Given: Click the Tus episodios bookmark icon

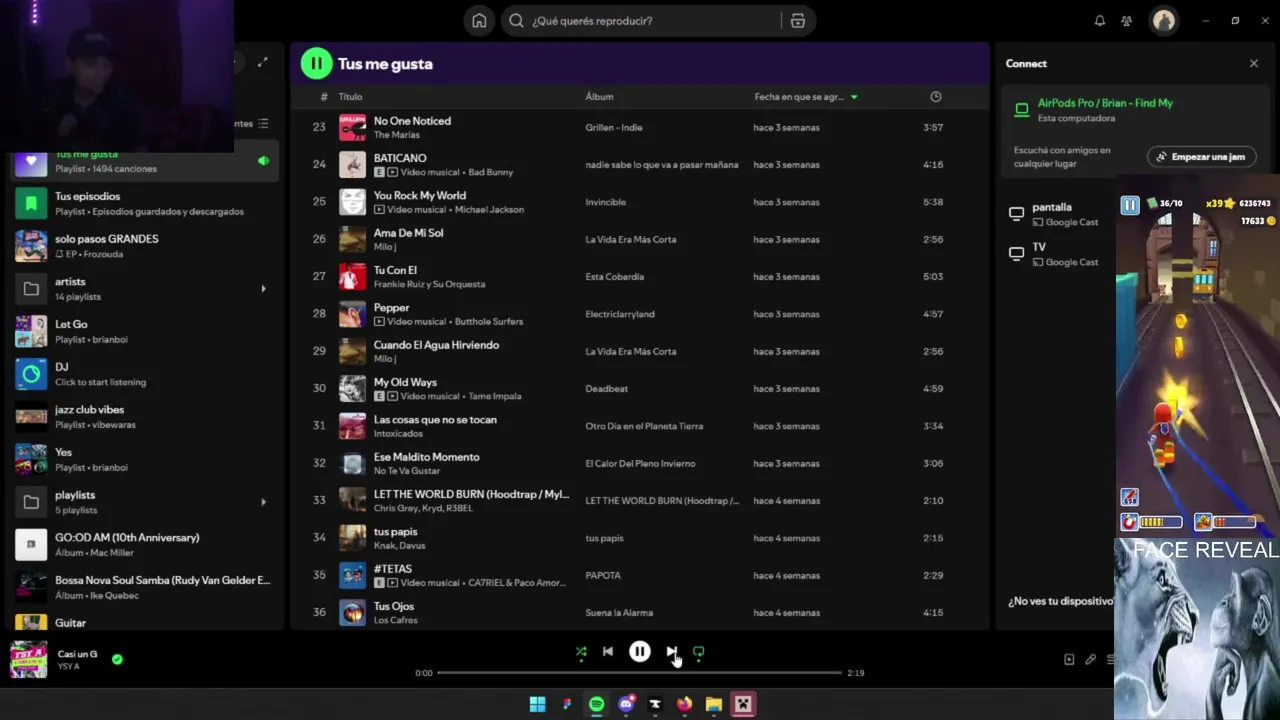Looking at the screenshot, I should point(31,203).
